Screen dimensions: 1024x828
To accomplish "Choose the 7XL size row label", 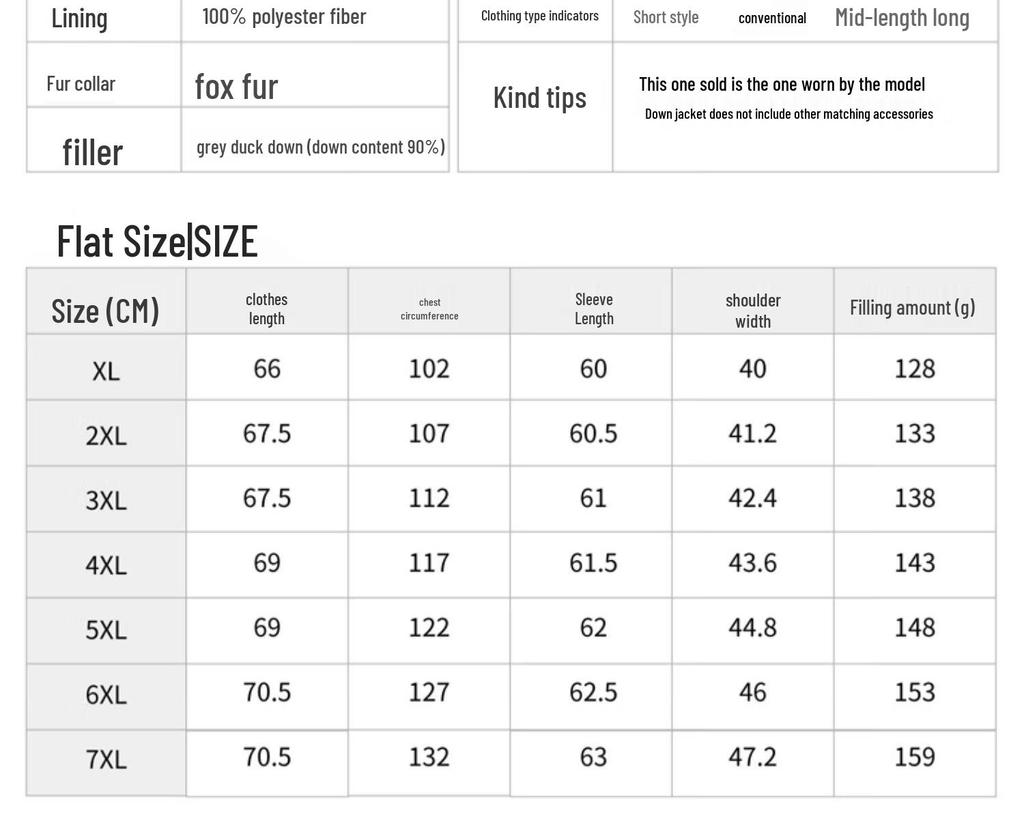I will [106, 759].
